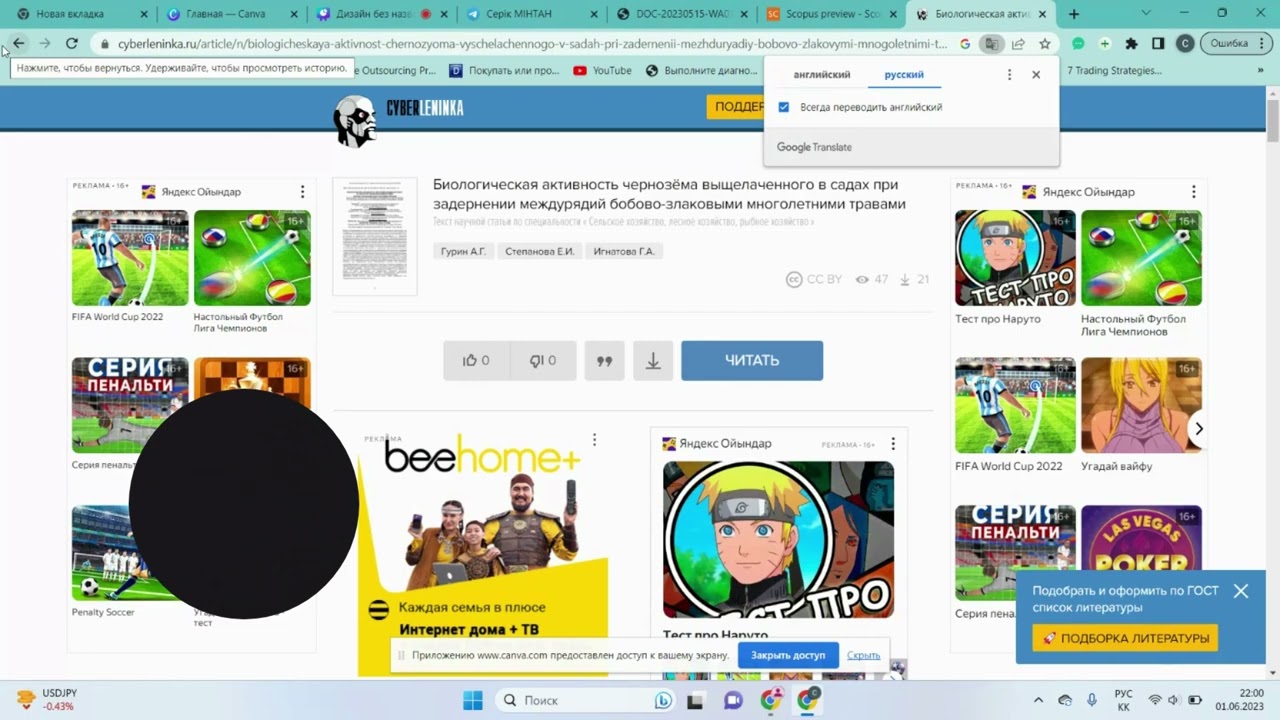Click the address bar URL field
This screenshot has width=1280, height=720.
click(x=531, y=44)
